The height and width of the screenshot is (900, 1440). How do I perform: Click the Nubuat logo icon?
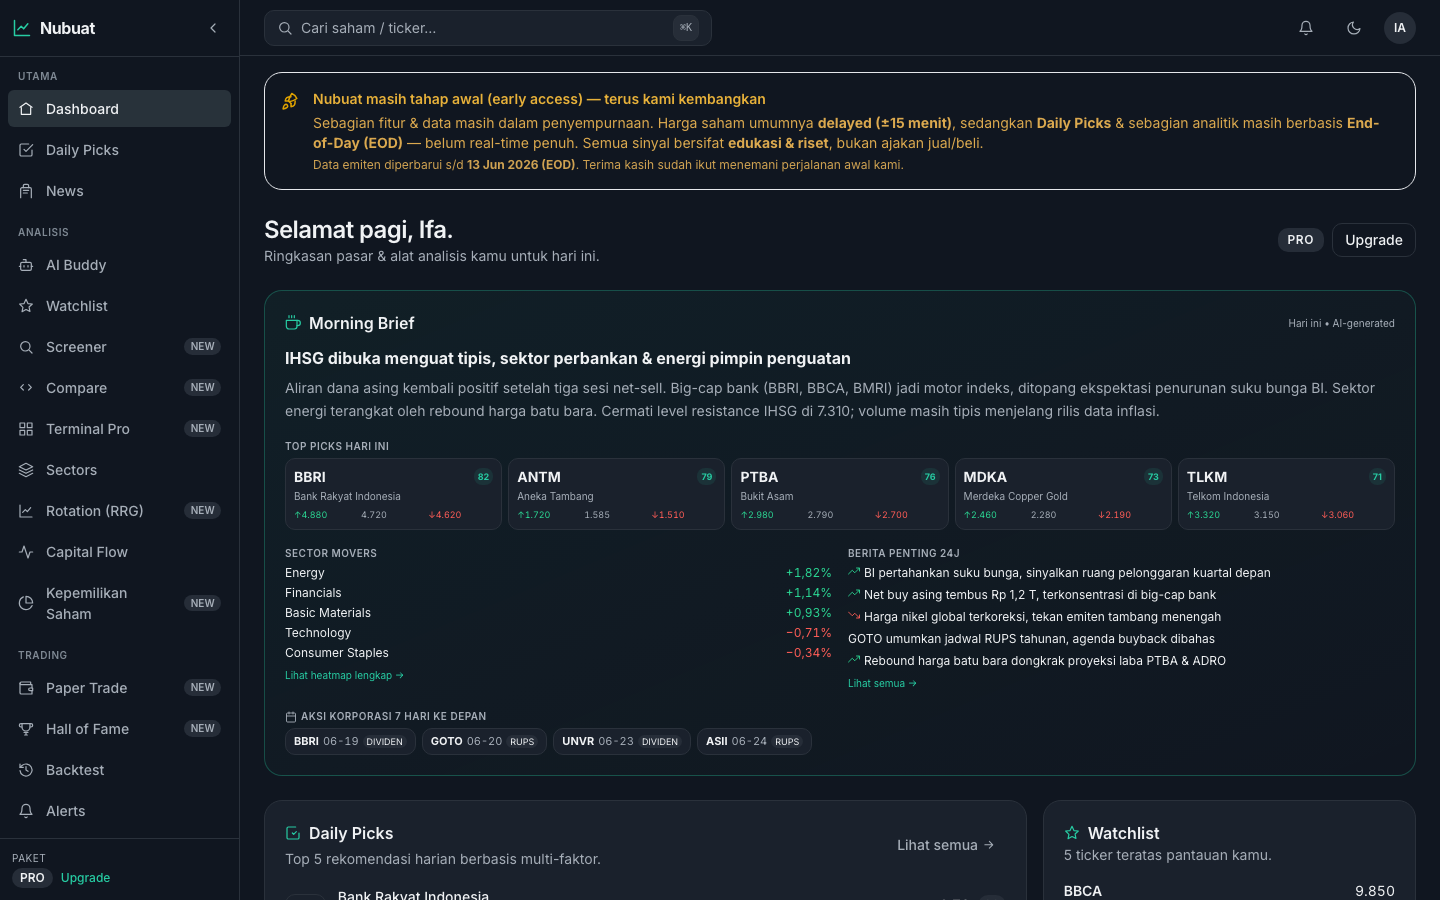[x=22, y=28]
